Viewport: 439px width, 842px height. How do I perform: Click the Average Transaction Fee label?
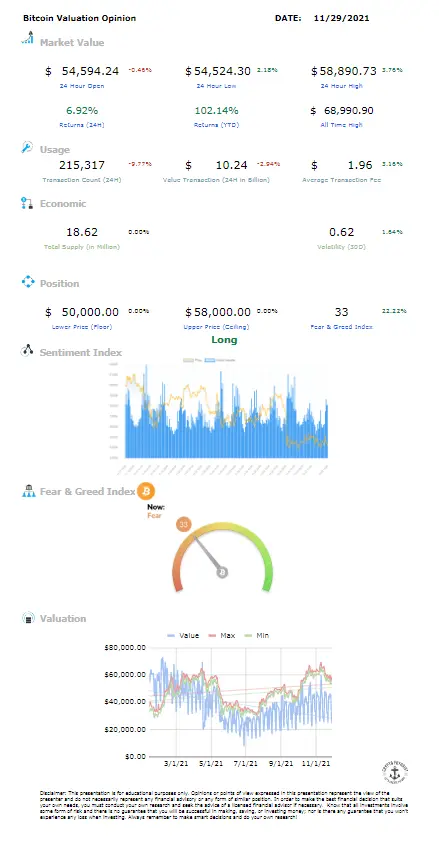(x=342, y=180)
